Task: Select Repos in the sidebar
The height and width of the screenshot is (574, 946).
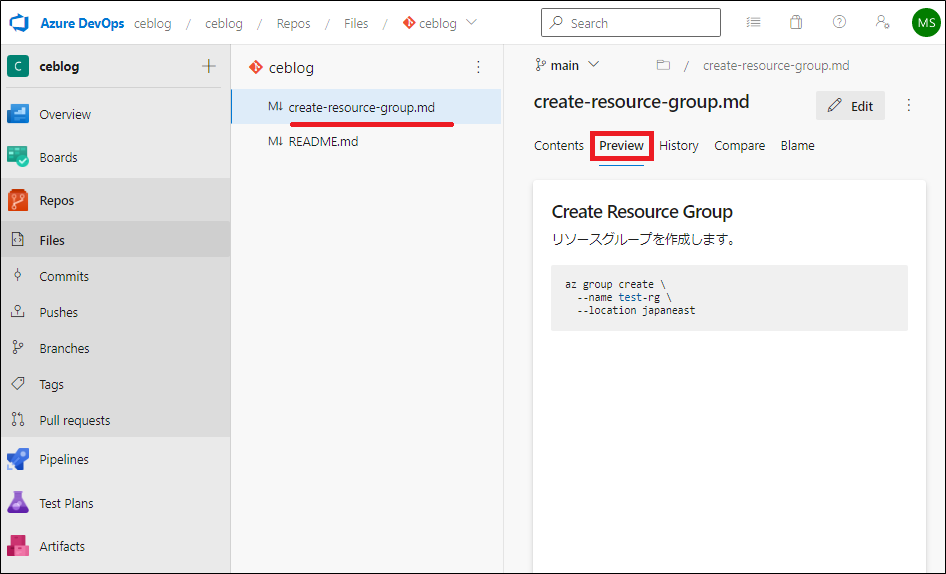Action: [115, 200]
